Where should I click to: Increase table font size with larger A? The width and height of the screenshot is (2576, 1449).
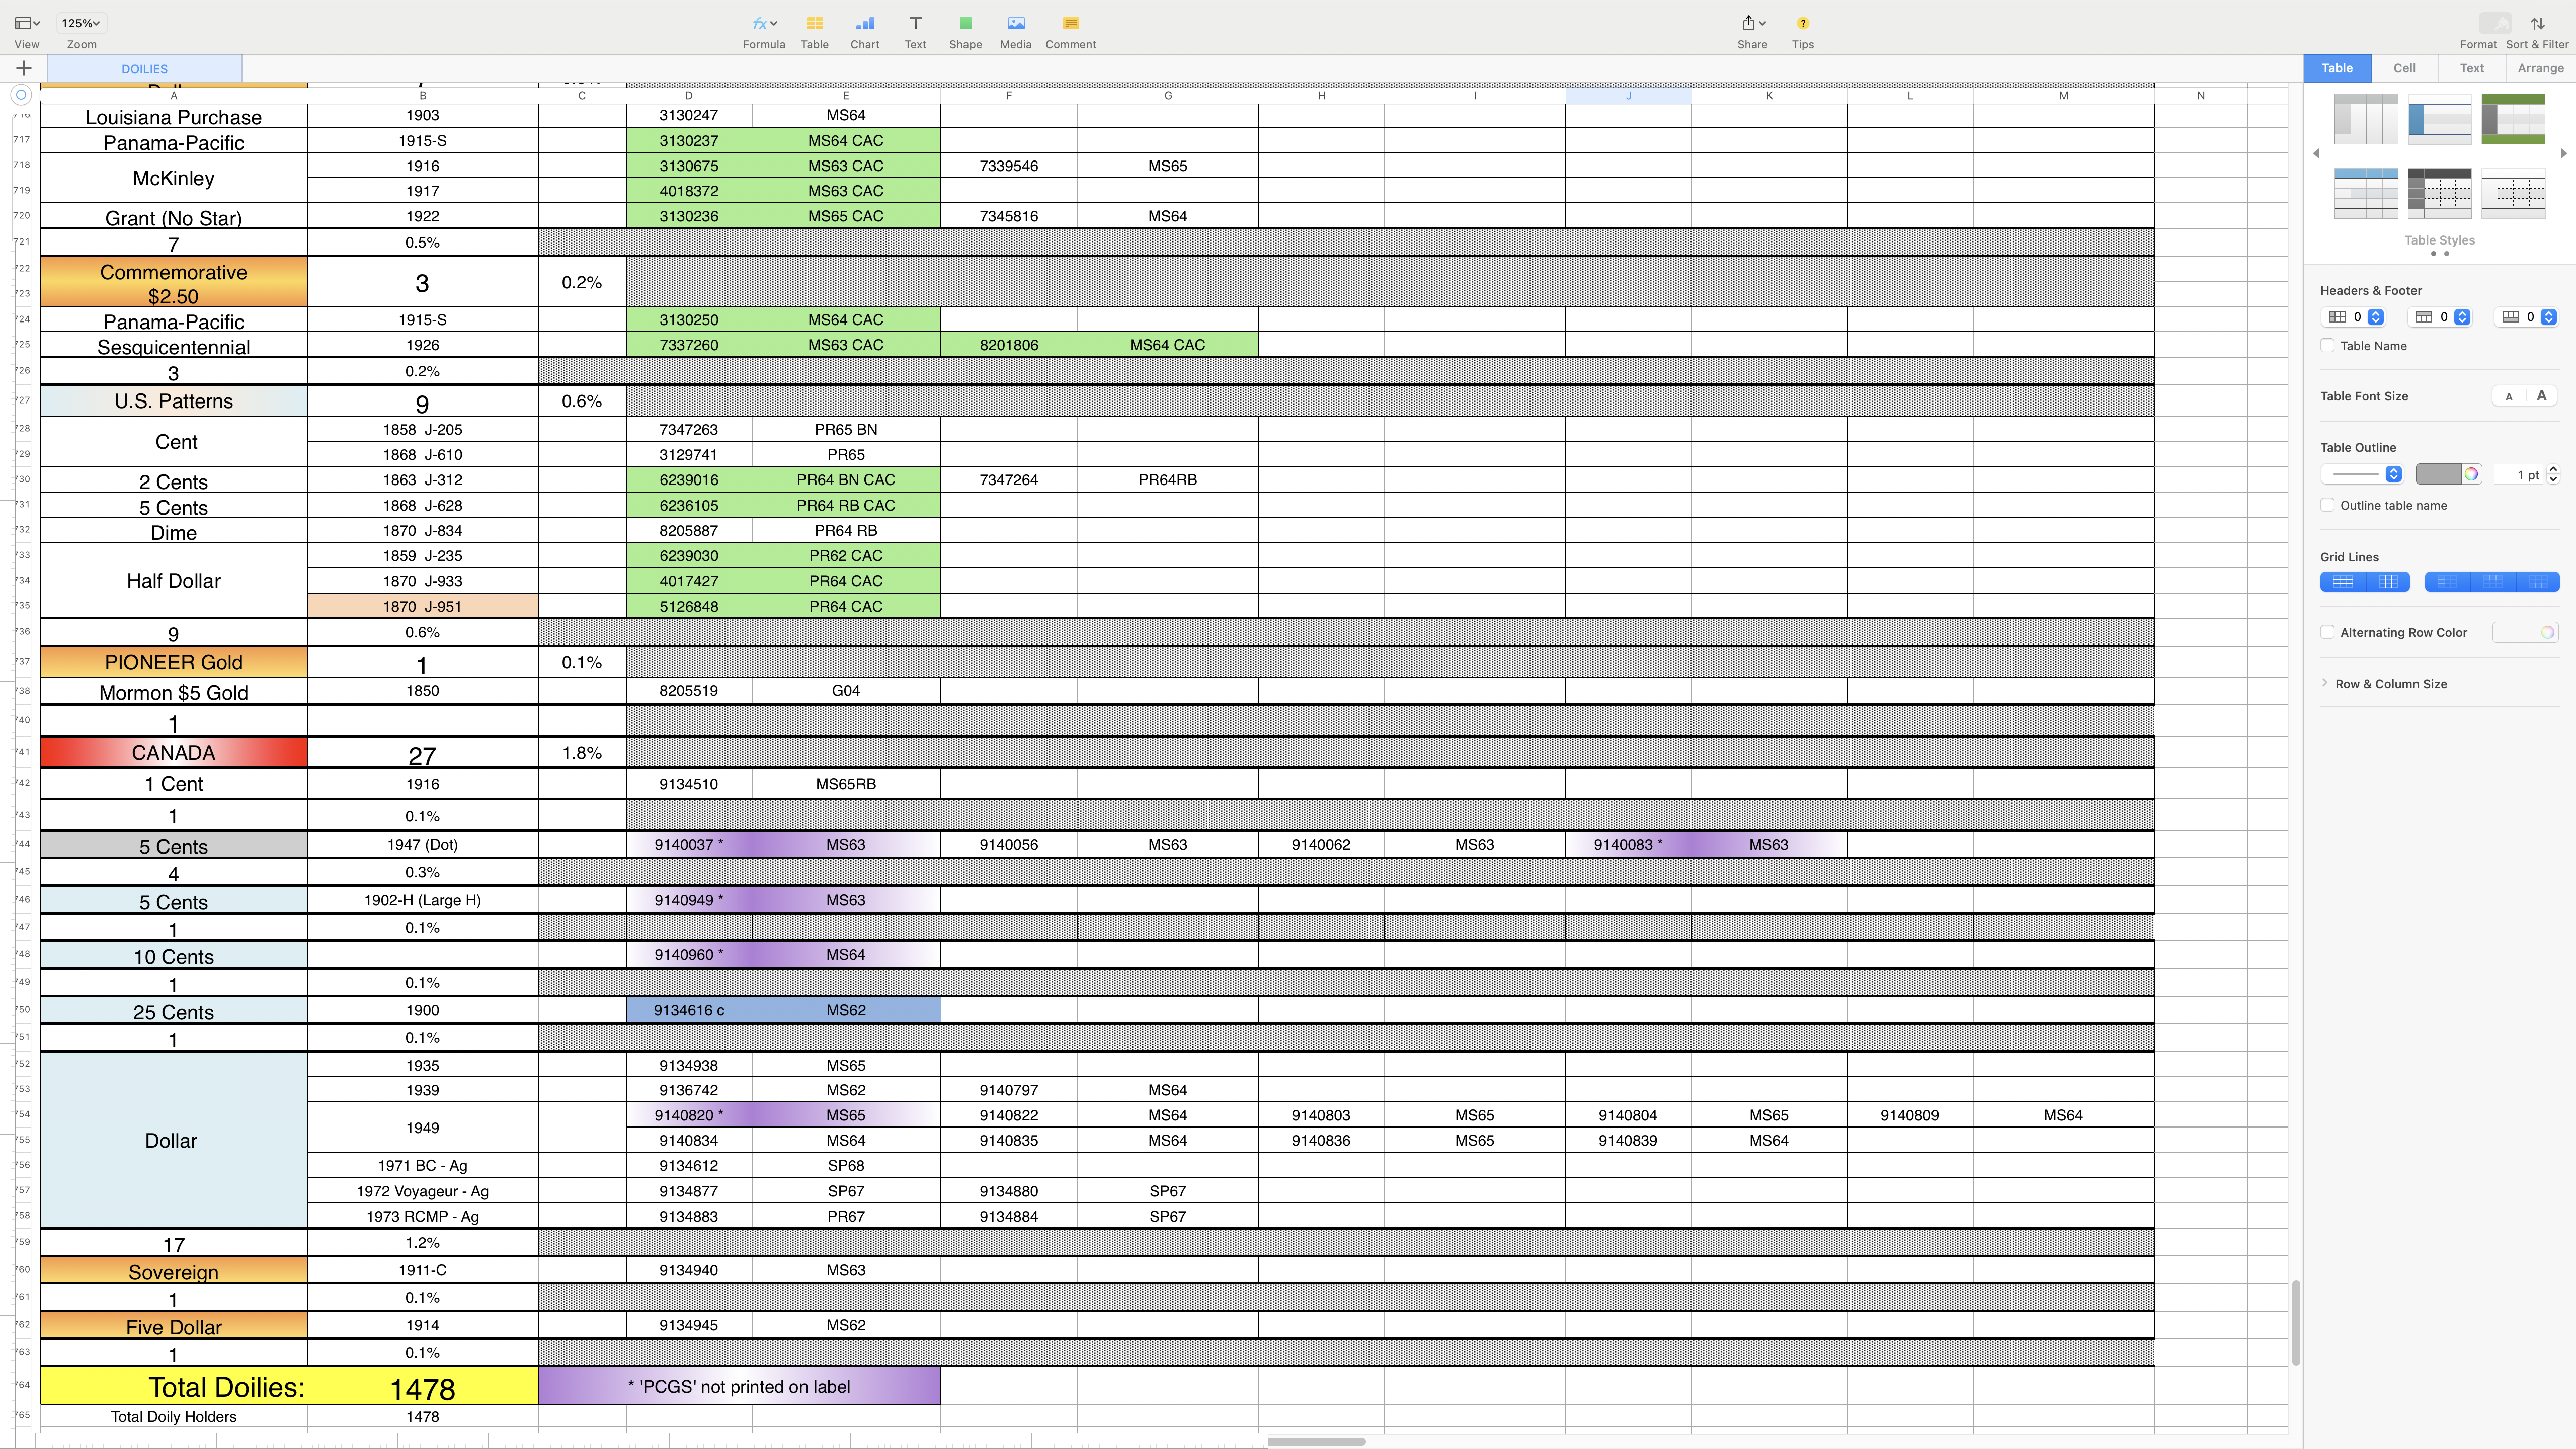[2541, 396]
